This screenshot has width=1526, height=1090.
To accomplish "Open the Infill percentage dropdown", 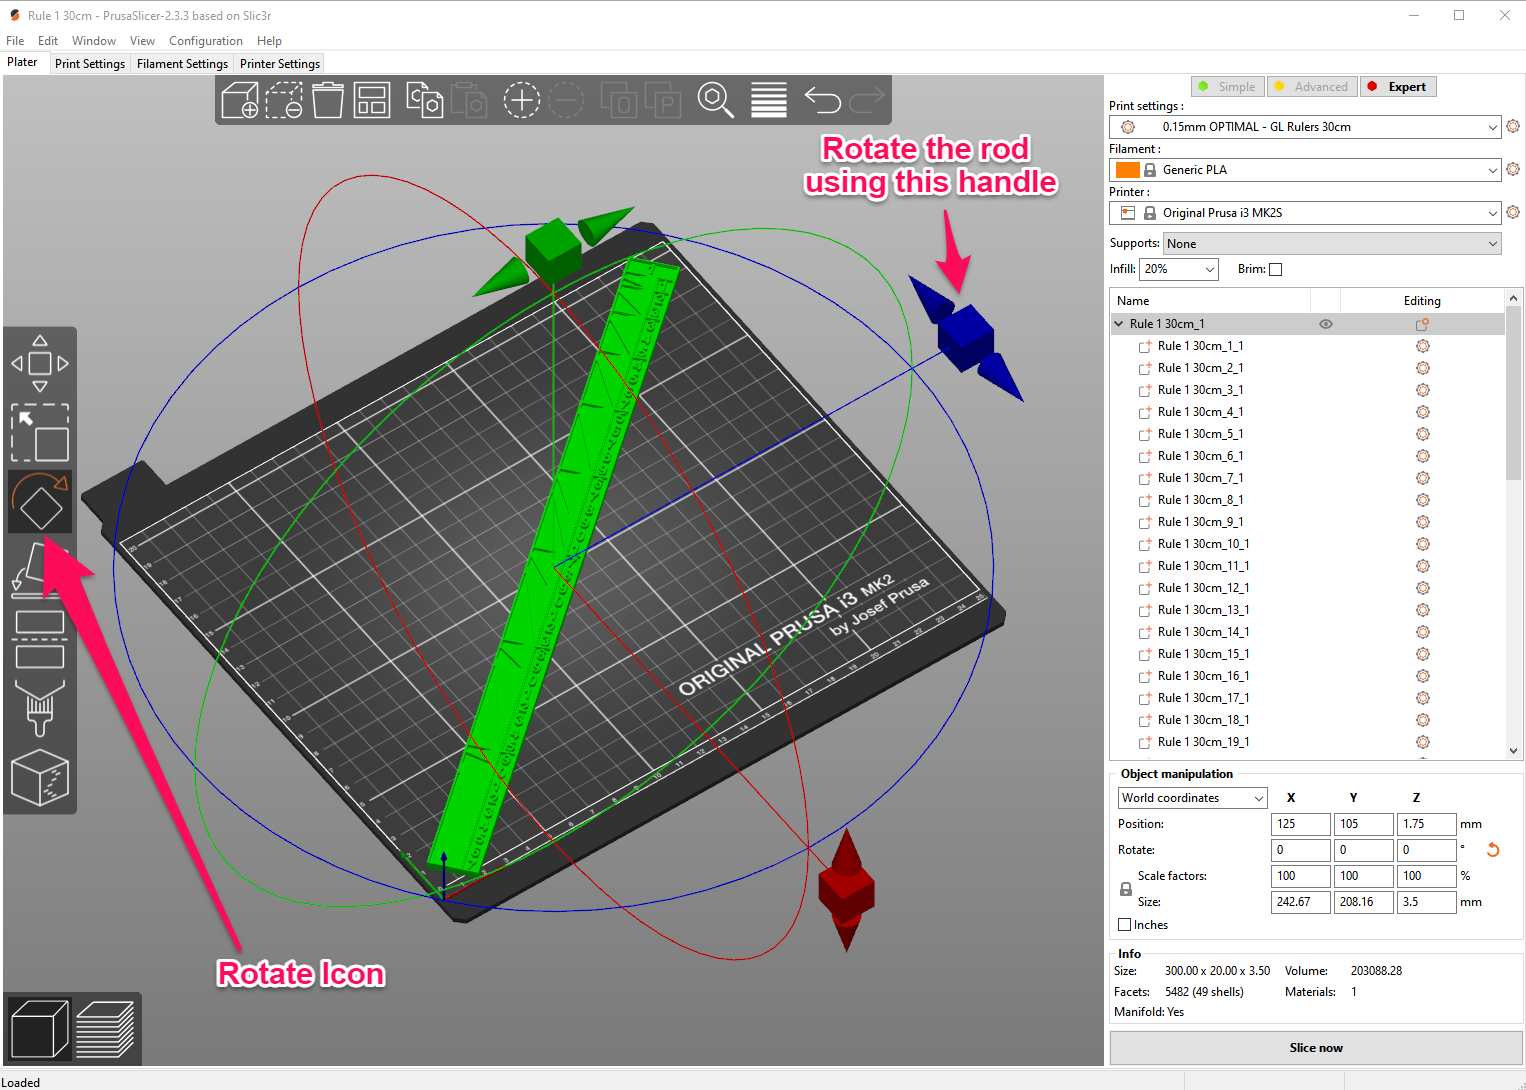I will (x=1179, y=269).
